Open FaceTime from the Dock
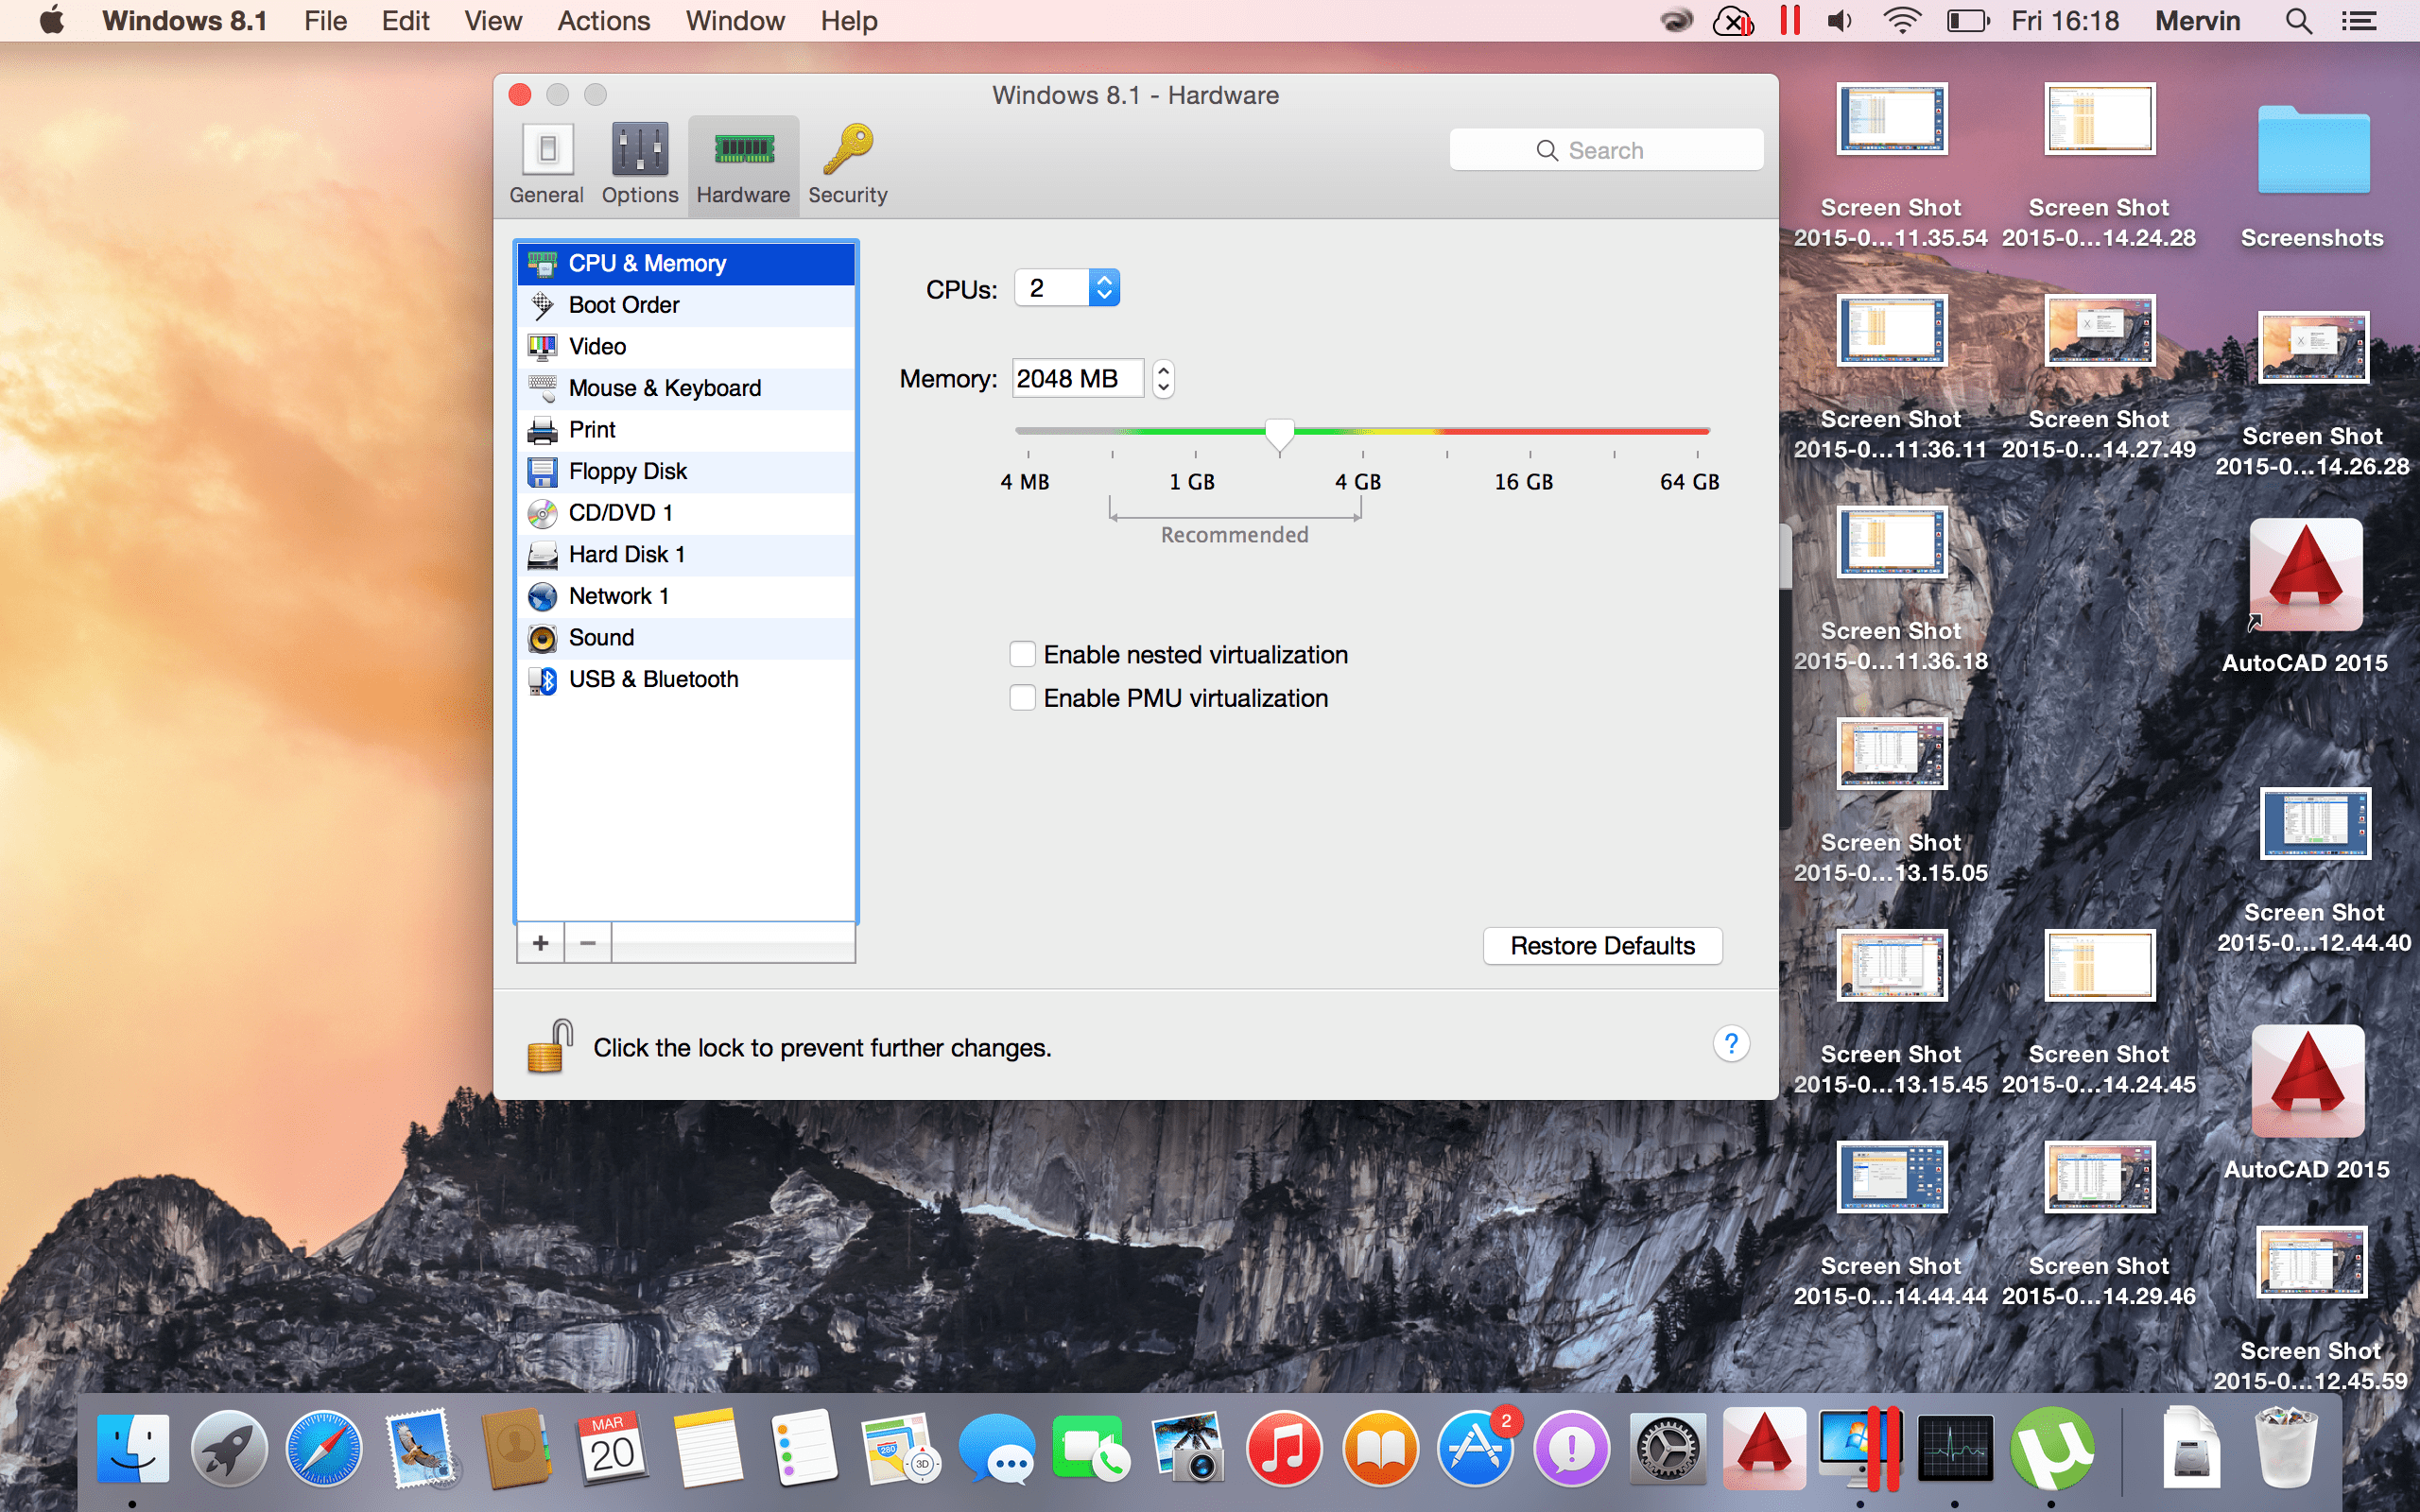This screenshot has height=1512, width=2420. 1092,1448
